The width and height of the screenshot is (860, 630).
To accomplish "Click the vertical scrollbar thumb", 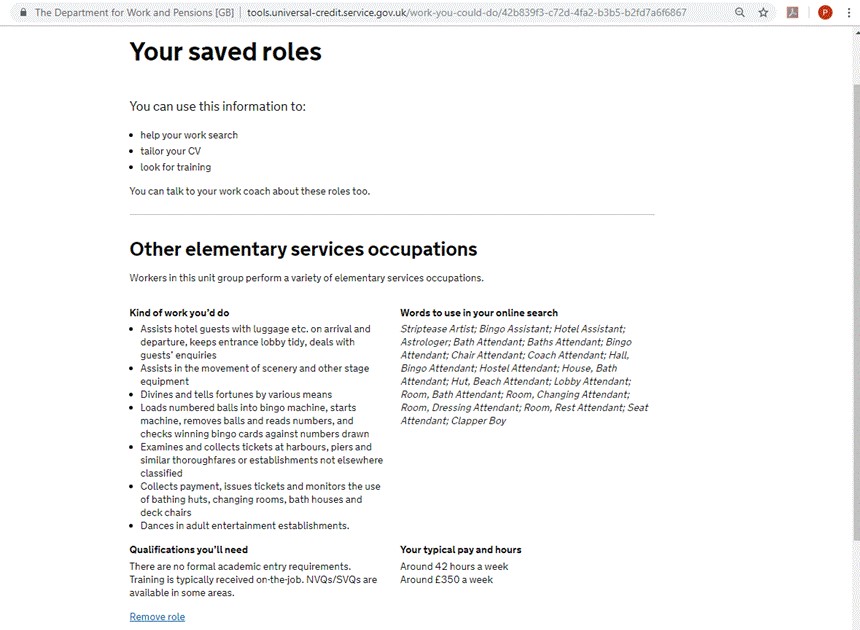I will click(x=856, y=313).
